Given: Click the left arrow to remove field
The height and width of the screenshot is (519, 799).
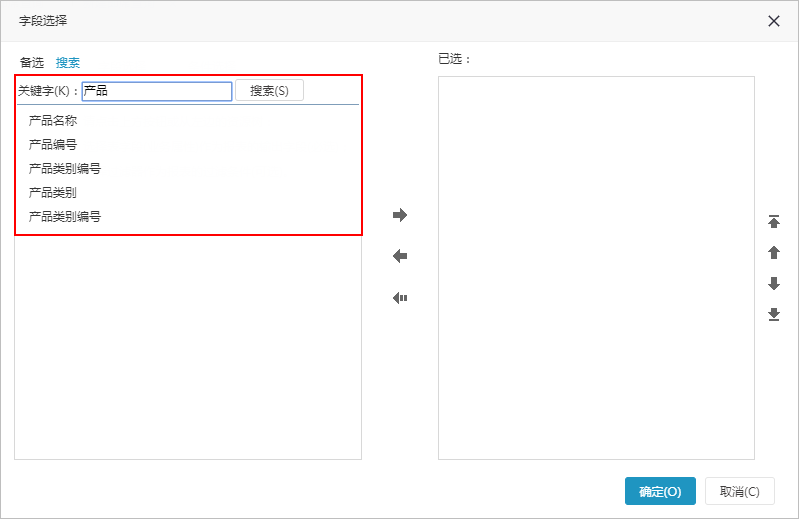Looking at the screenshot, I should [x=400, y=256].
